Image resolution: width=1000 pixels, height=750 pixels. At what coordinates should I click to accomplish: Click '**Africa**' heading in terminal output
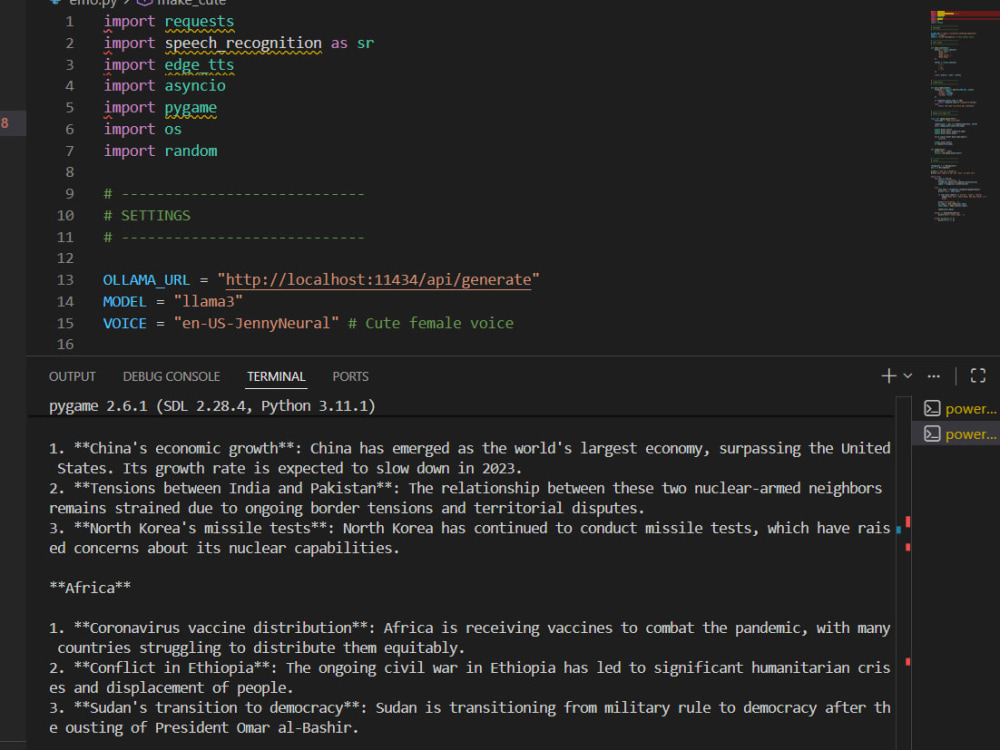click(90, 587)
